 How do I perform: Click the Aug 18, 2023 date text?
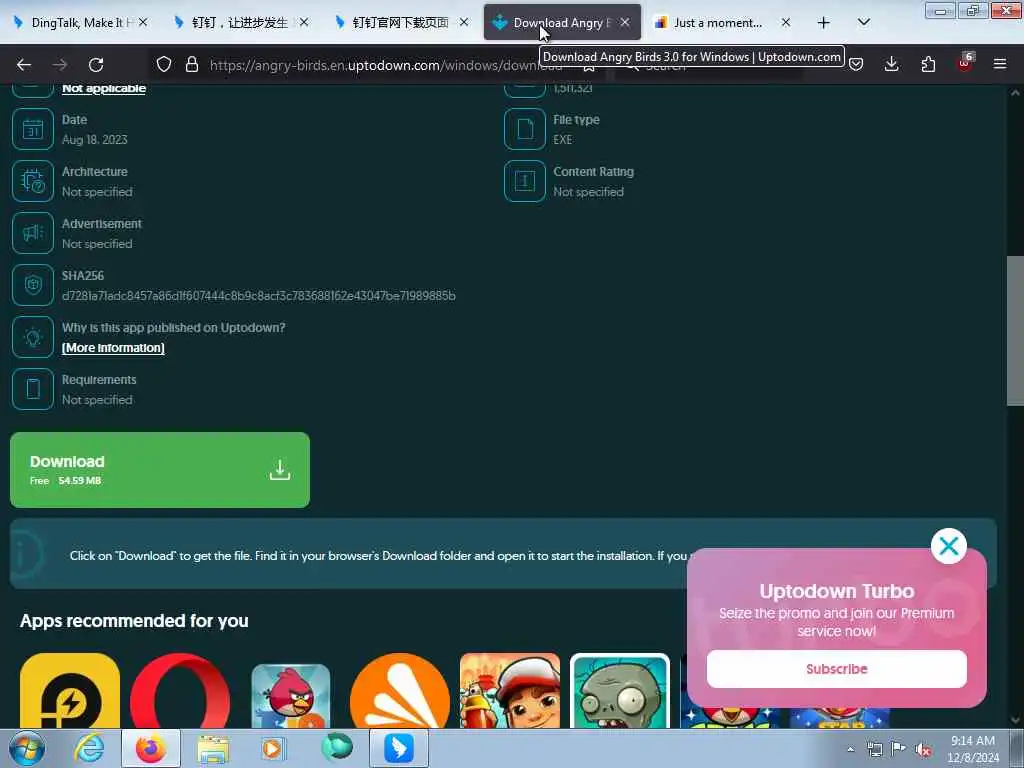(95, 140)
